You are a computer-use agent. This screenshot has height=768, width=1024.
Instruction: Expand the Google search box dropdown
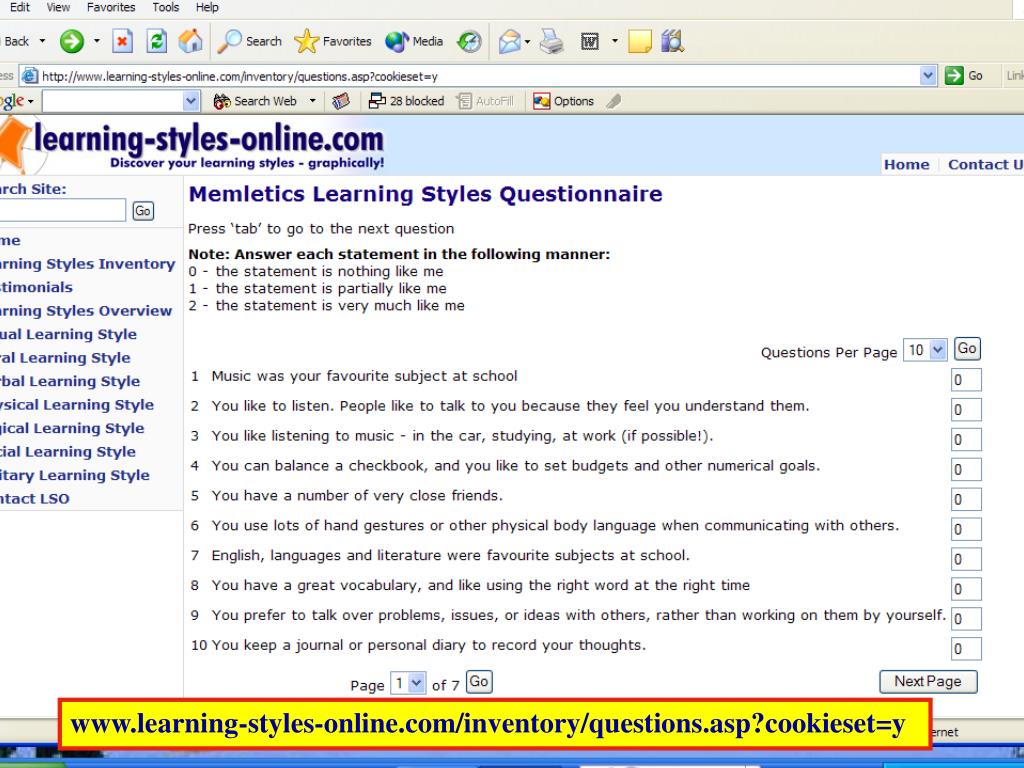[x=191, y=101]
